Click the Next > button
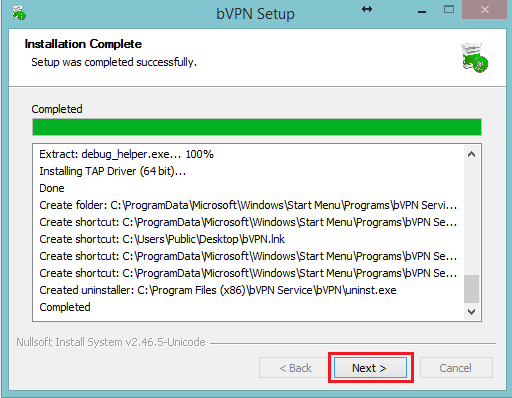This screenshot has width=512, height=398. (x=370, y=368)
